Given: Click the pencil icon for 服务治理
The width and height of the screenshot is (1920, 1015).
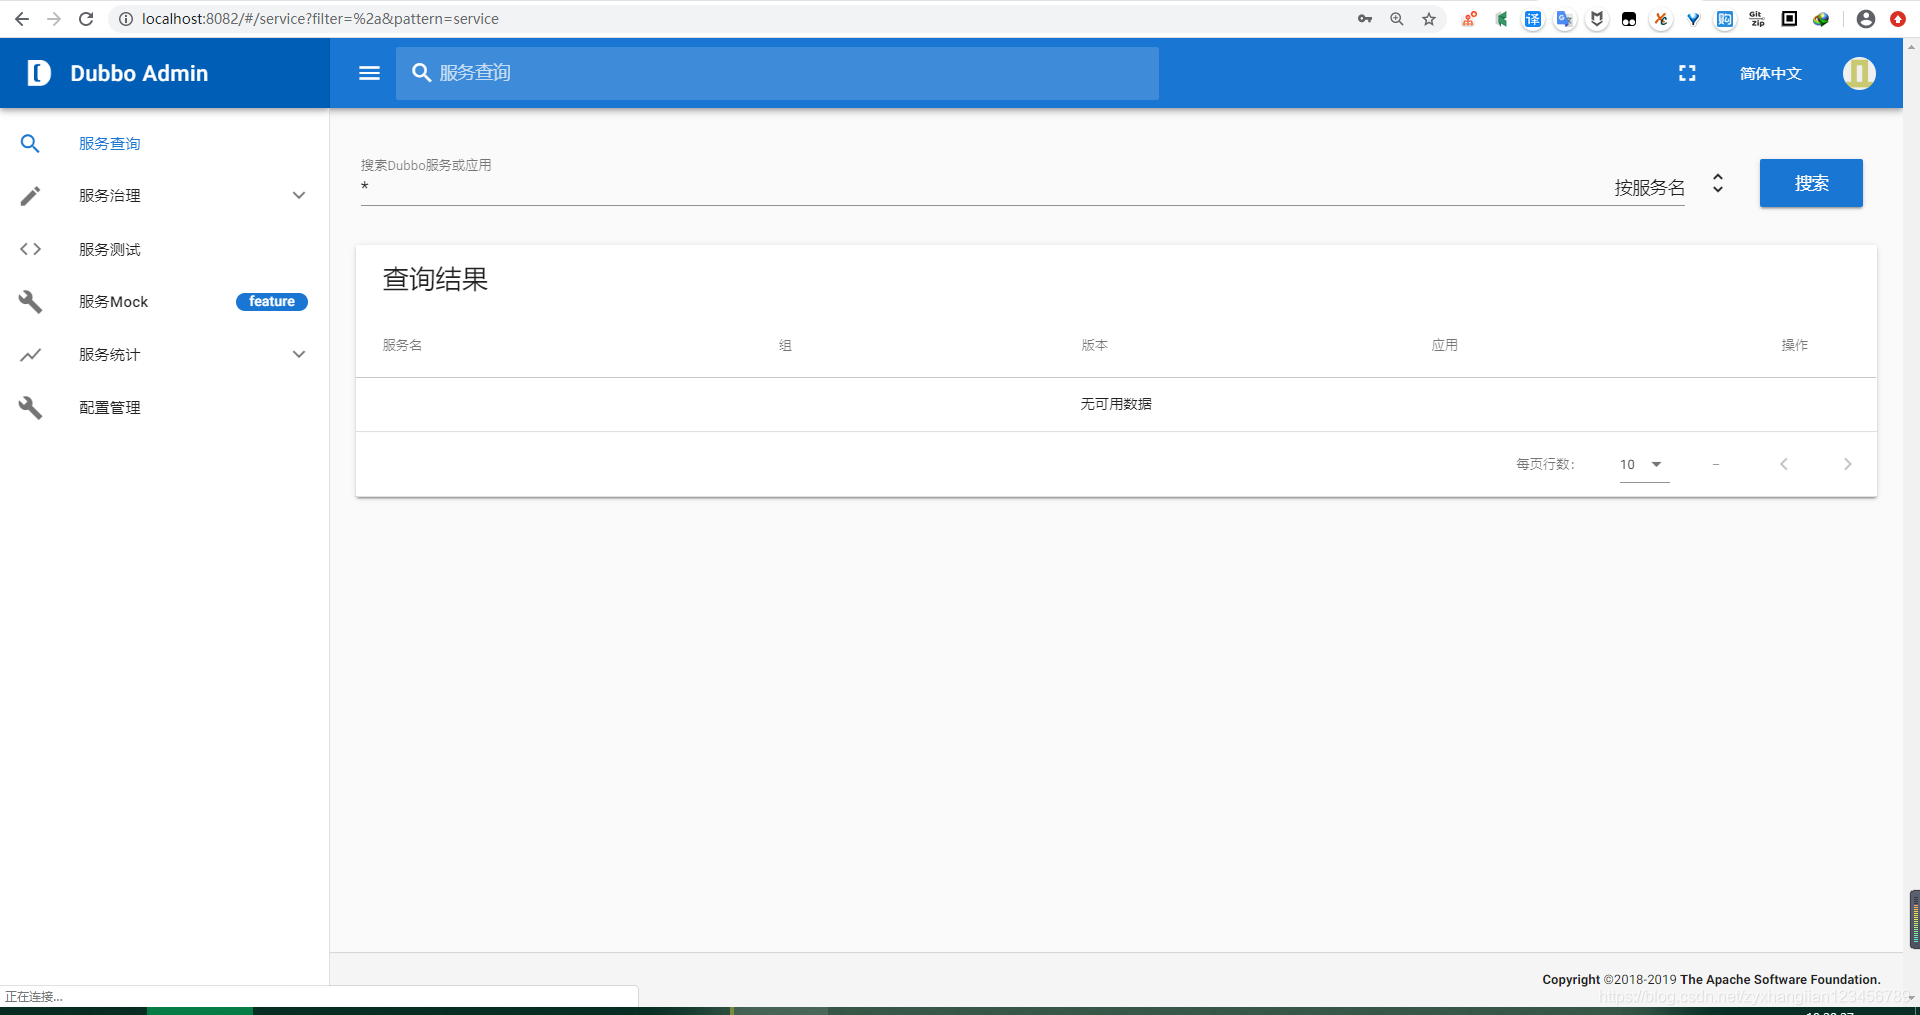Looking at the screenshot, I should pyautogui.click(x=30, y=196).
